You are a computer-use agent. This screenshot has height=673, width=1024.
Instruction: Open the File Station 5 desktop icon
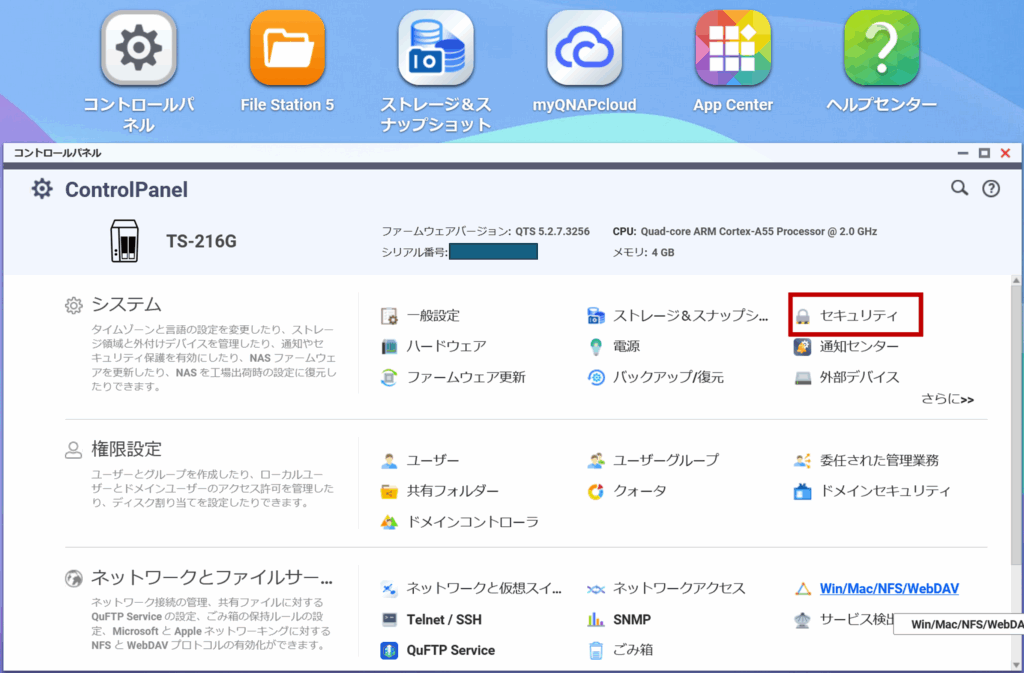pos(287,48)
